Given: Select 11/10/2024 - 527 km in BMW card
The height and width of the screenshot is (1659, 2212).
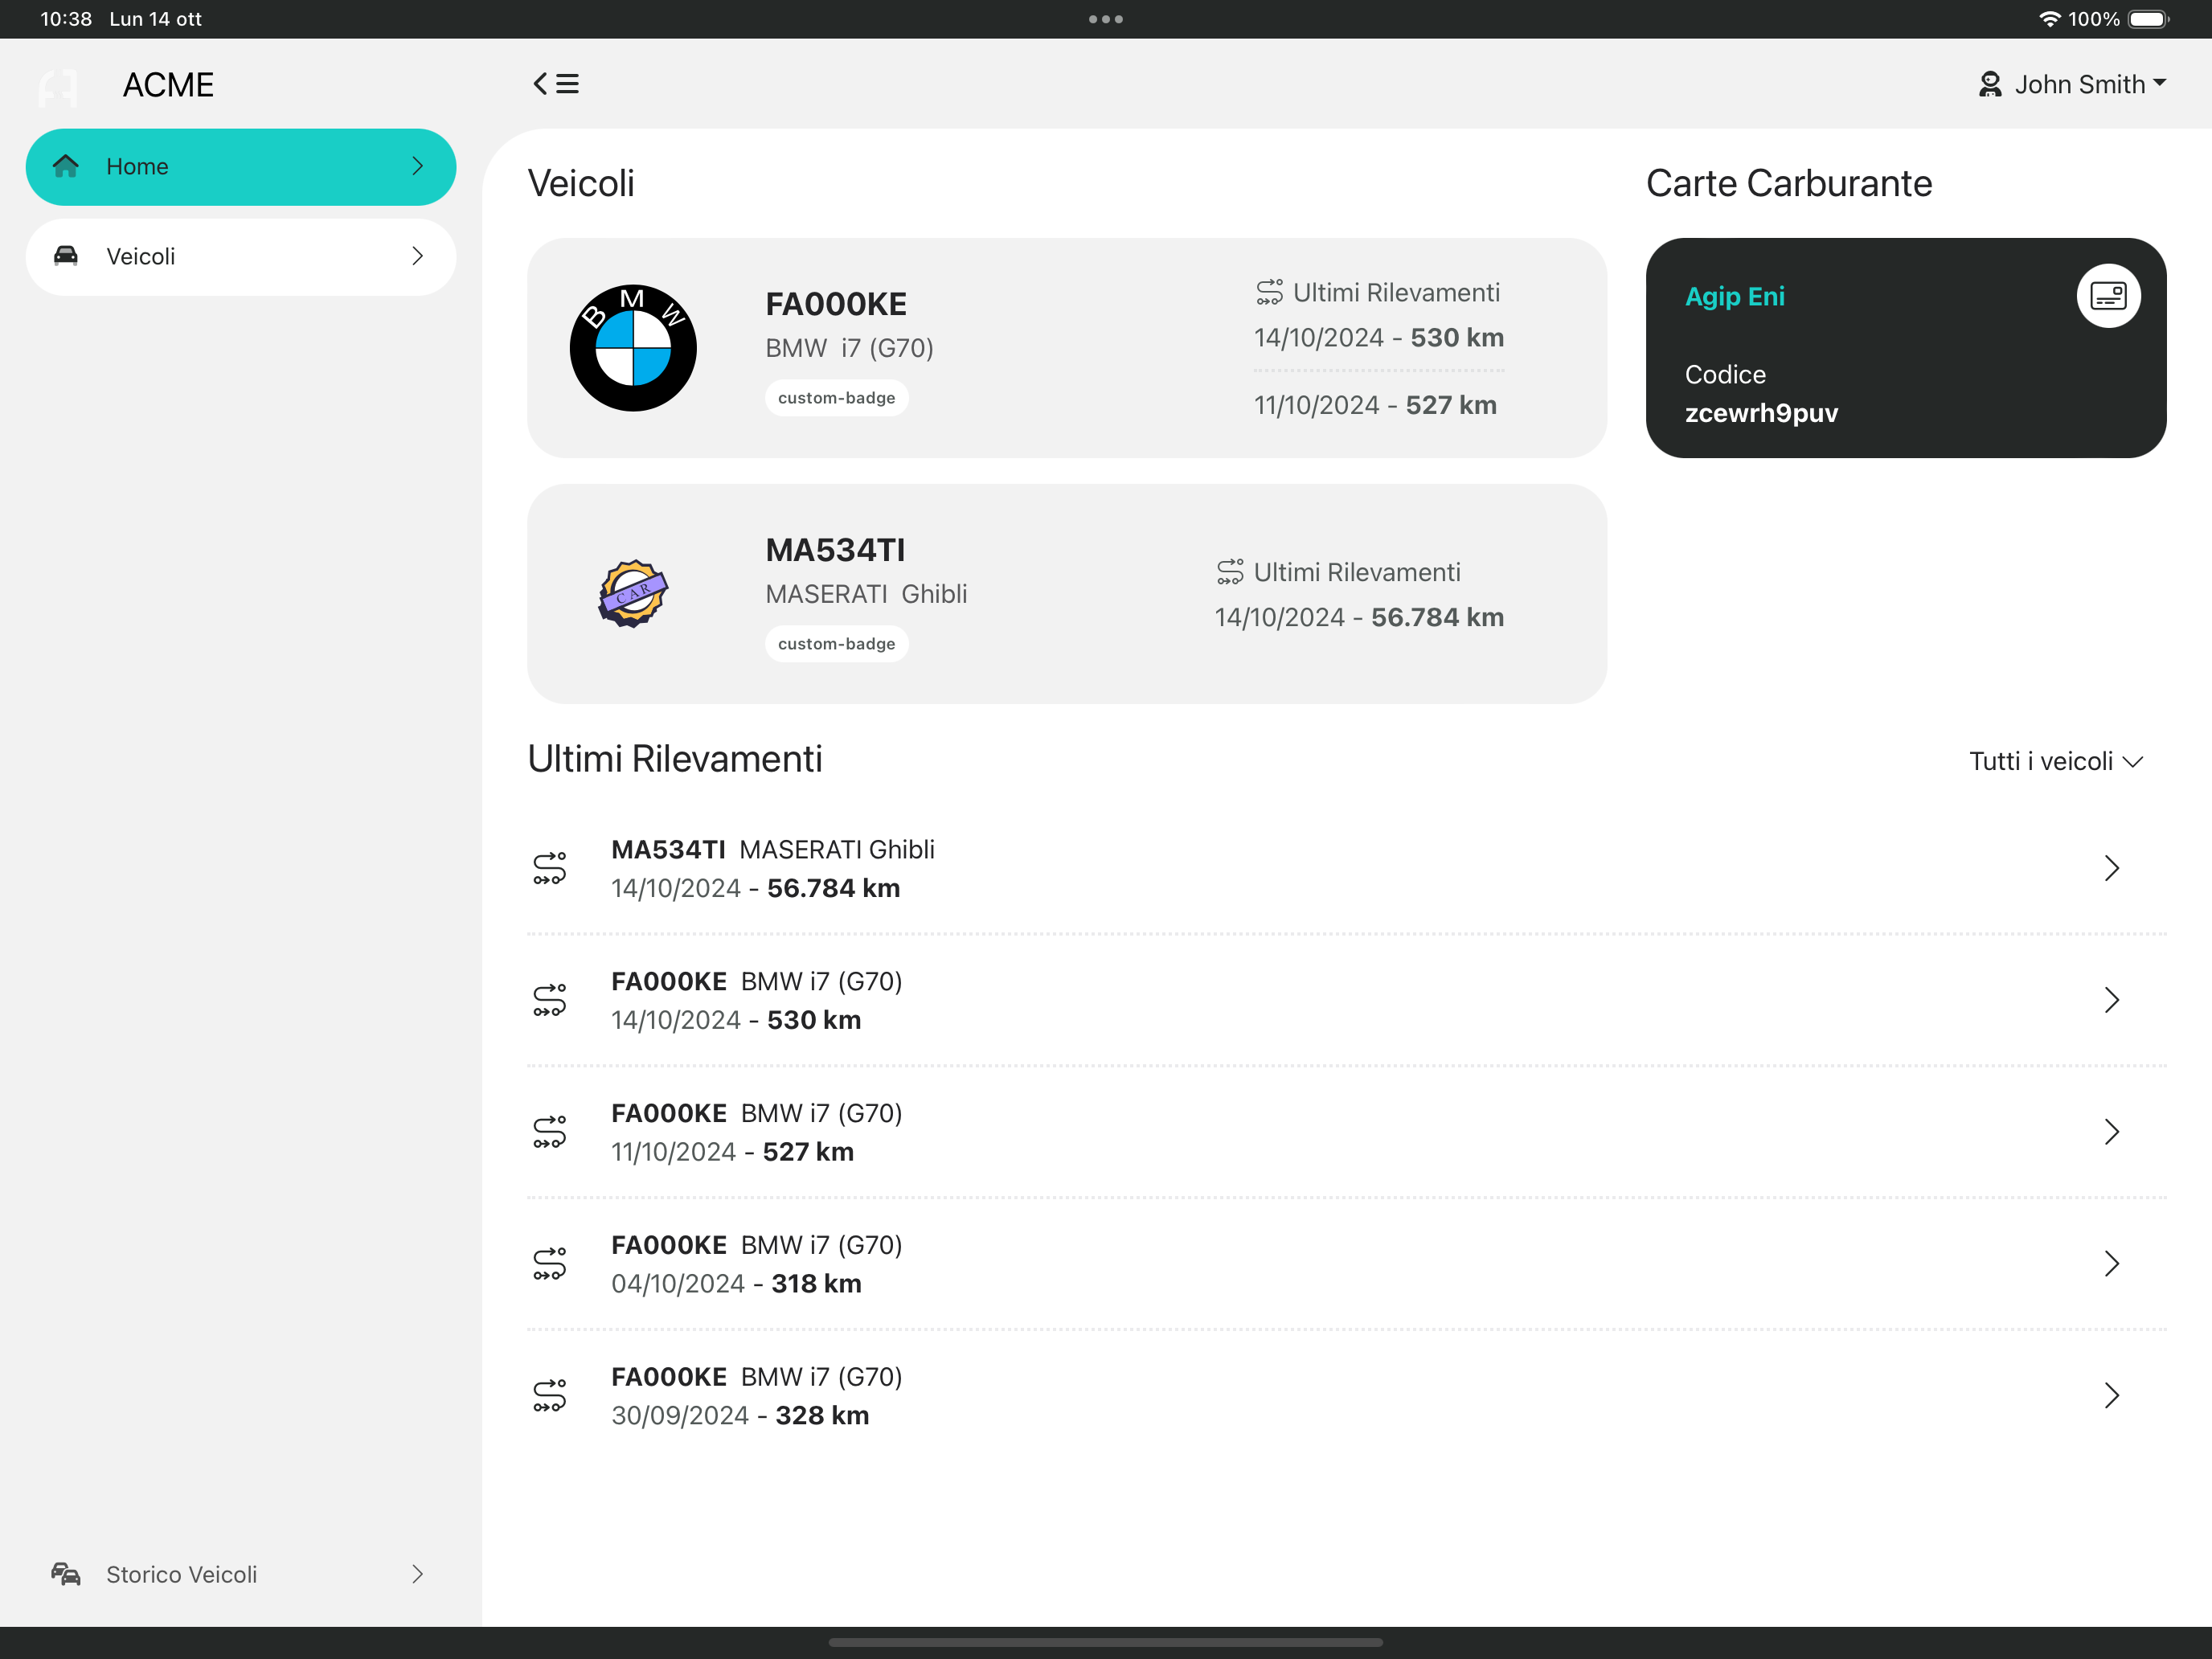Looking at the screenshot, I should 1375,405.
